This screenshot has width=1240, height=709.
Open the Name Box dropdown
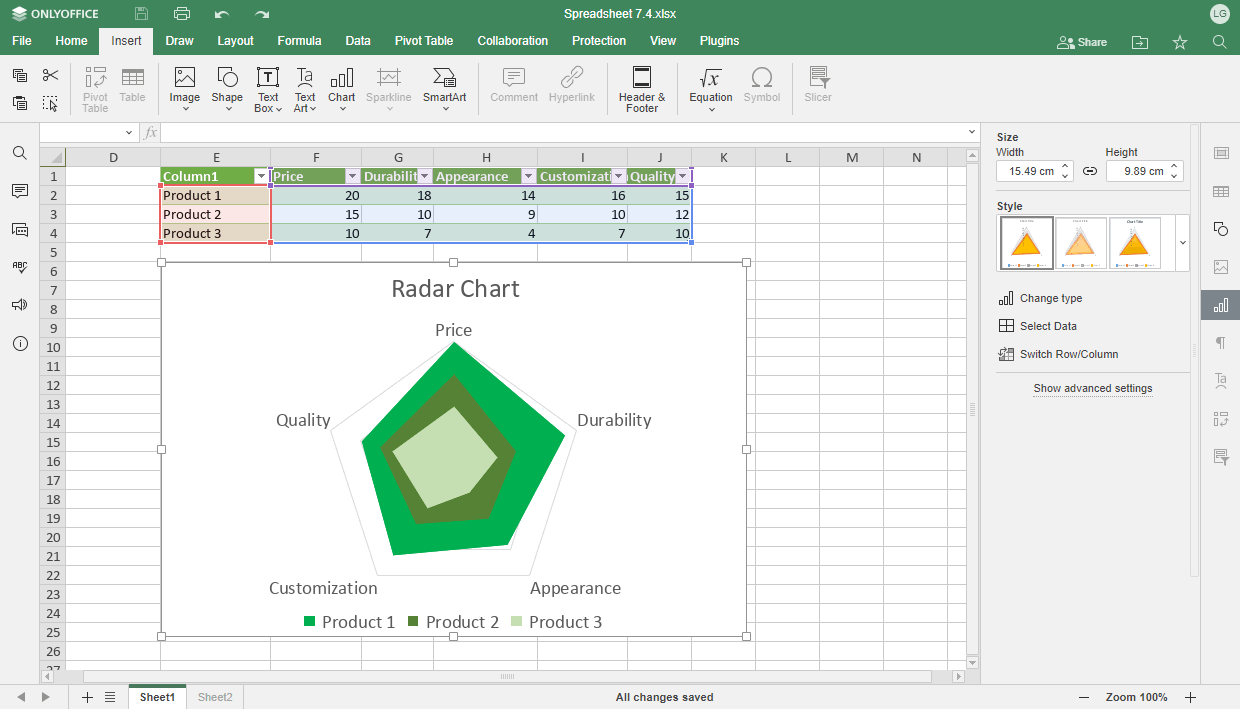(128, 131)
